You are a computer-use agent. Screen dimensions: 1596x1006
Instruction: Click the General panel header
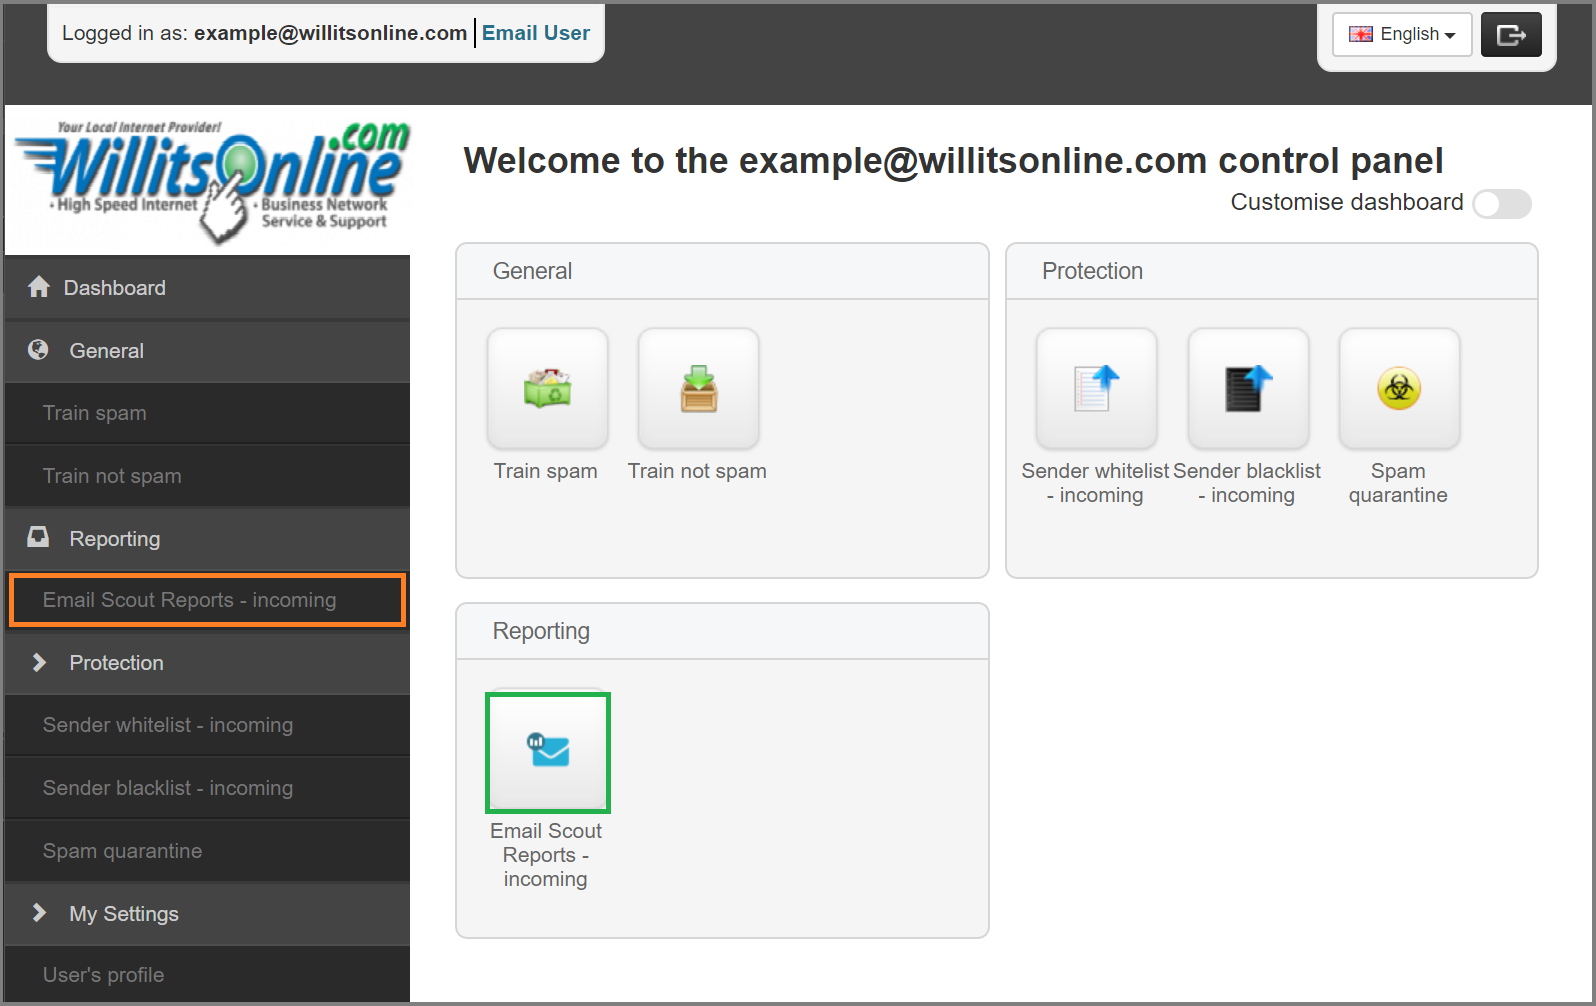point(722,271)
